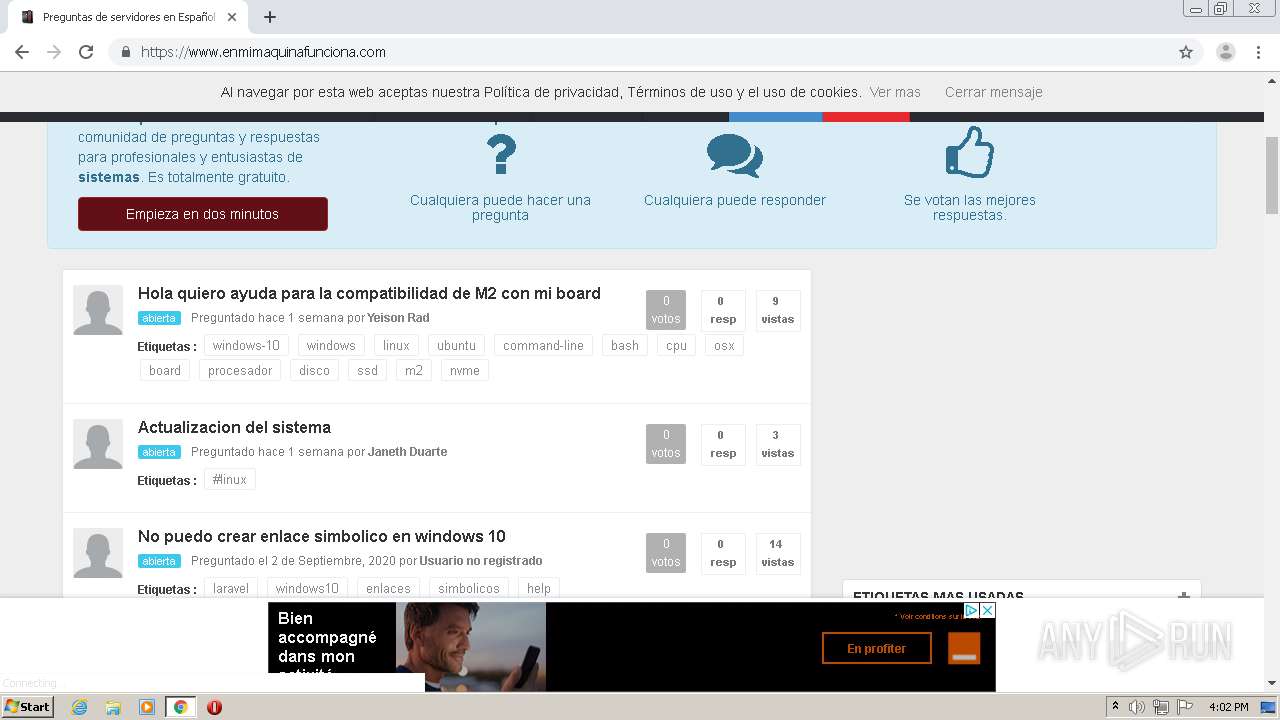1280x720 pixels.
Task: Click Empieza en dos minutos button
Action: [x=203, y=214]
